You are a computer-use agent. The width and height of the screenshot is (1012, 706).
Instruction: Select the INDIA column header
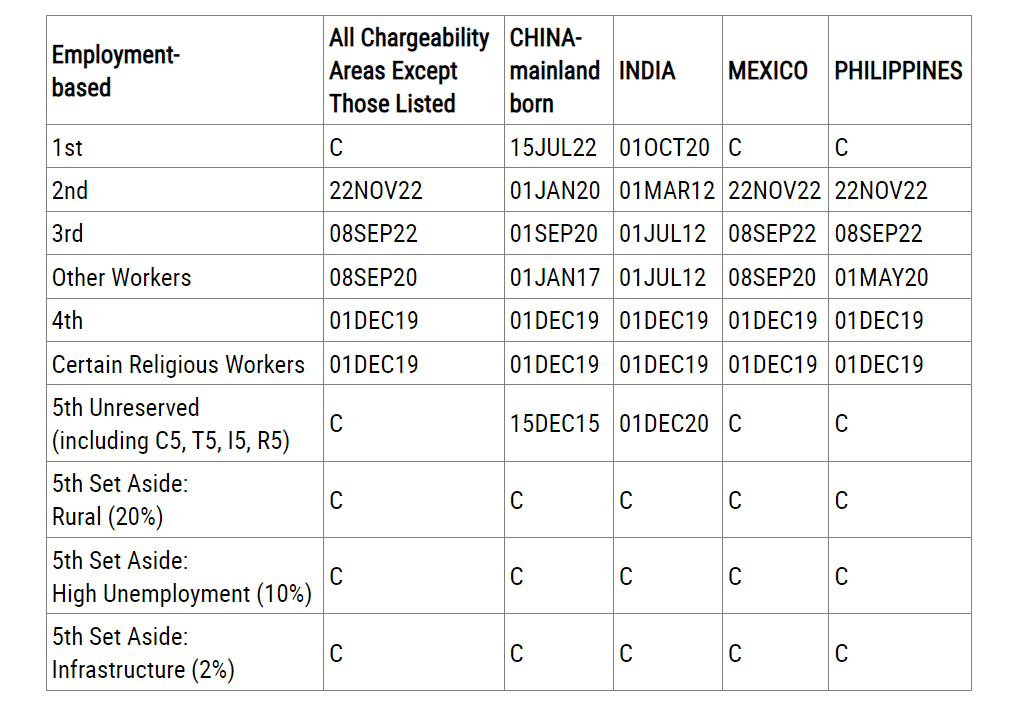click(647, 71)
